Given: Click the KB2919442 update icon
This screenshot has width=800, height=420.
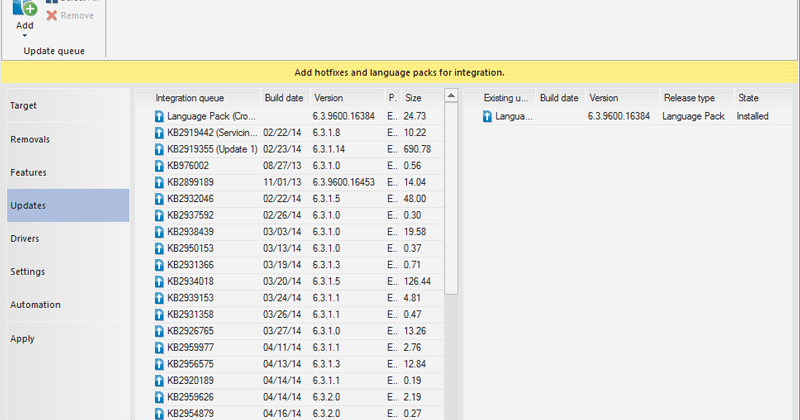Looking at the screenshot, I should (159, 133).
